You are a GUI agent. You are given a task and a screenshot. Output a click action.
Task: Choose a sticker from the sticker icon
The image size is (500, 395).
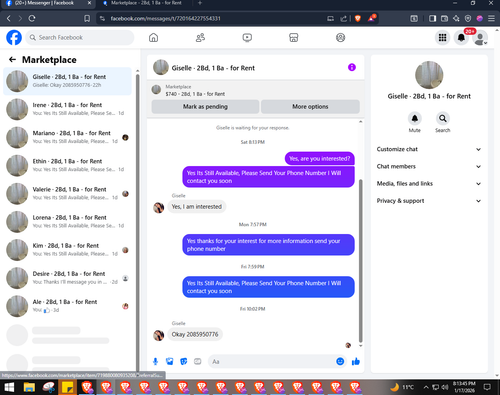tap(184, 361)
